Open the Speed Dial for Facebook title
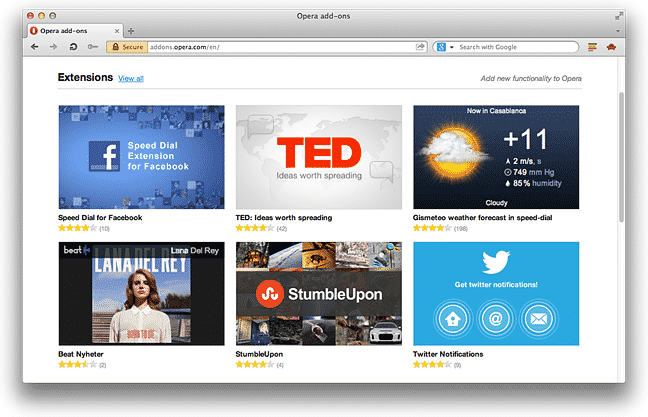This screenshot has width=648, height=417. coord(100,217)
